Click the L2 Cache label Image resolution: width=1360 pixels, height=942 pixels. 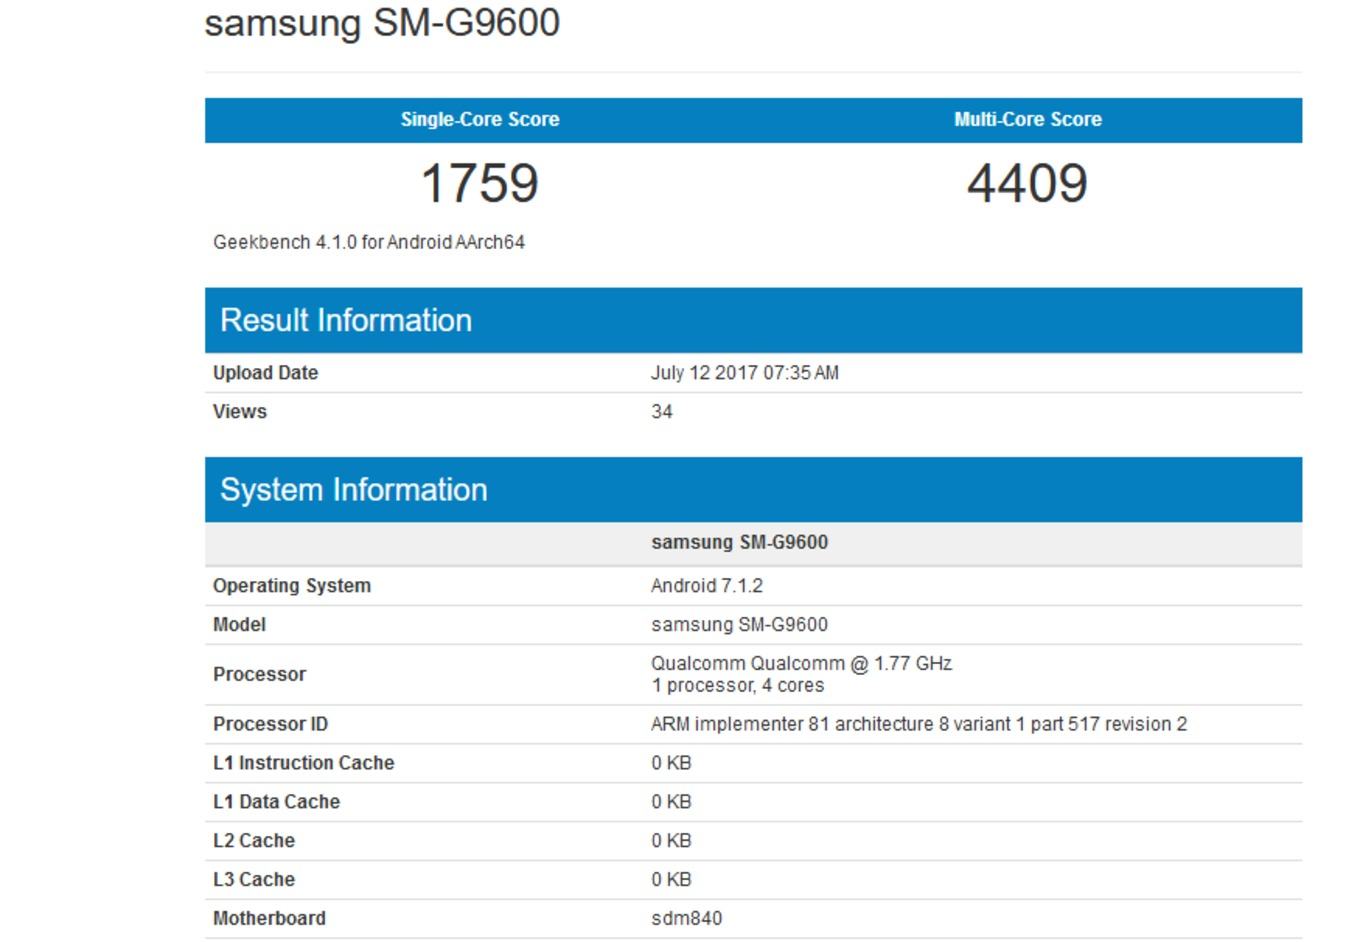pyautogui.click(x=254, y=841)
